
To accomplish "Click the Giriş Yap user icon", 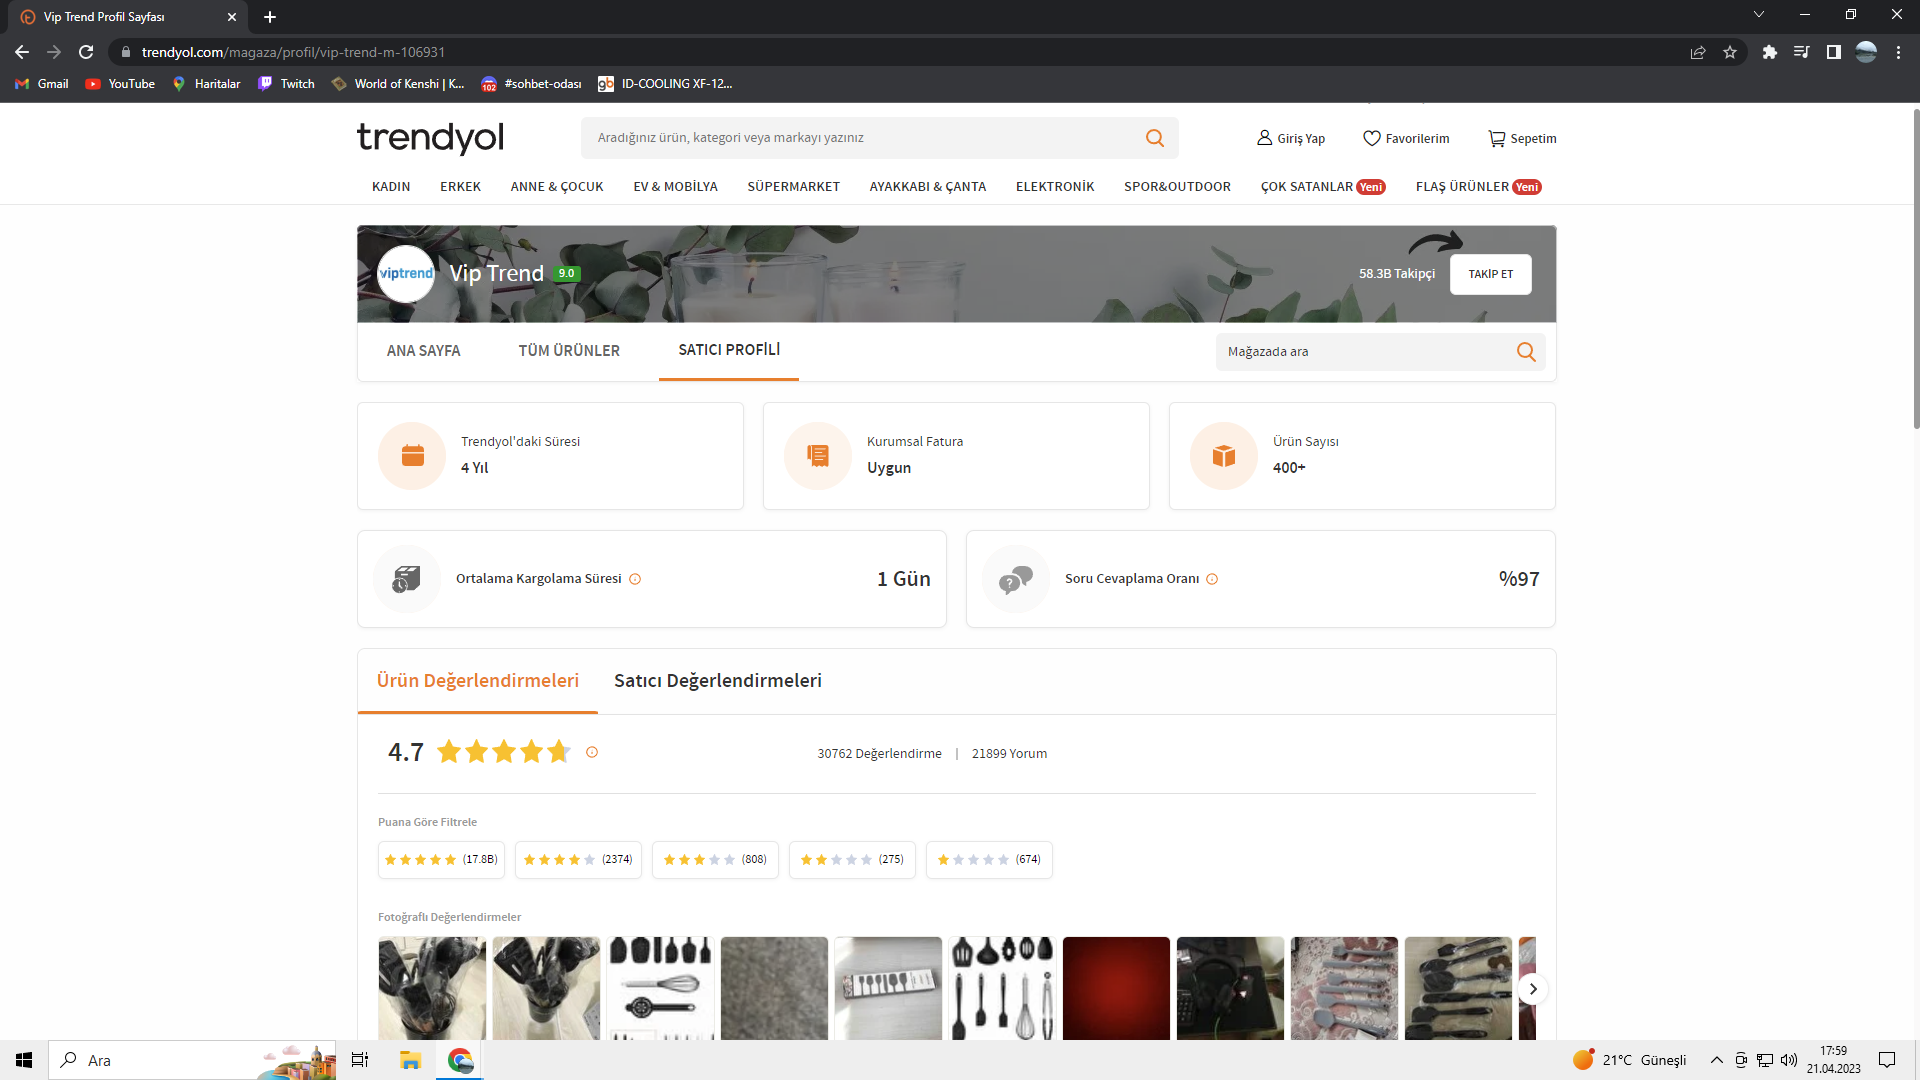I will [x=1264, y=138].
